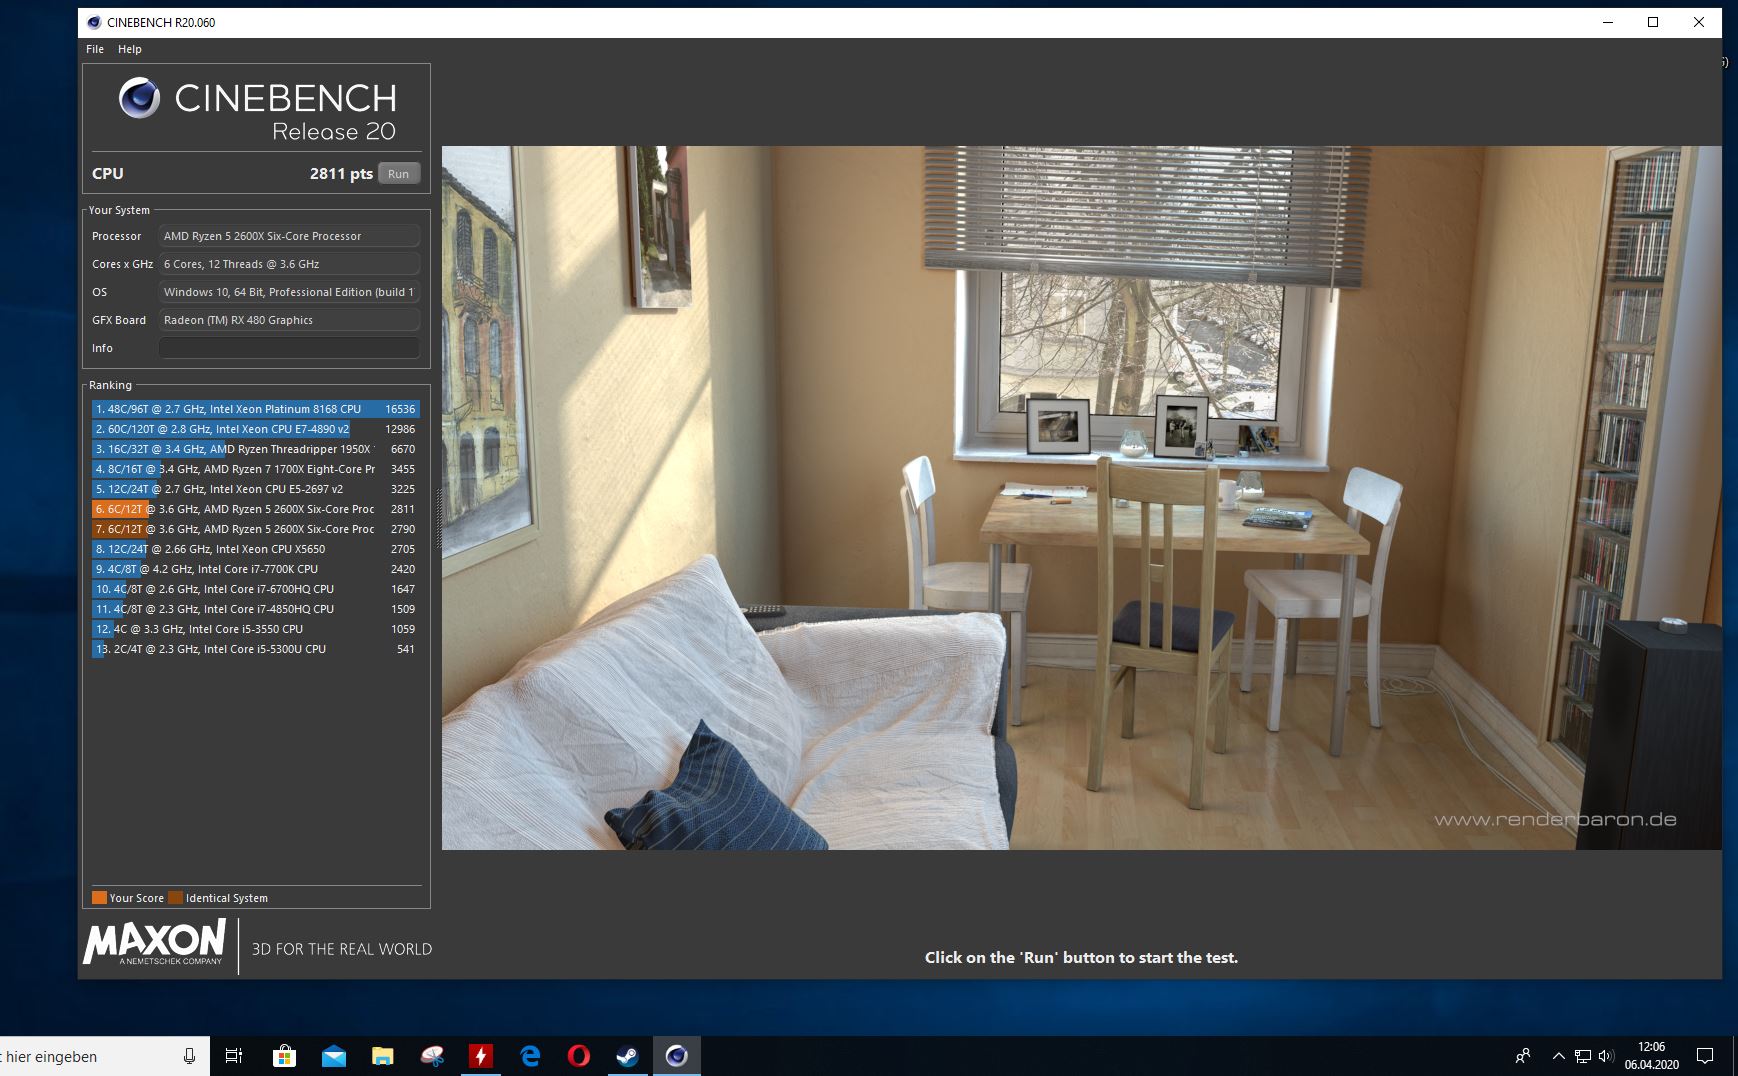Click the empty Info input field
1738x1076 pixels.
point(289,348)
